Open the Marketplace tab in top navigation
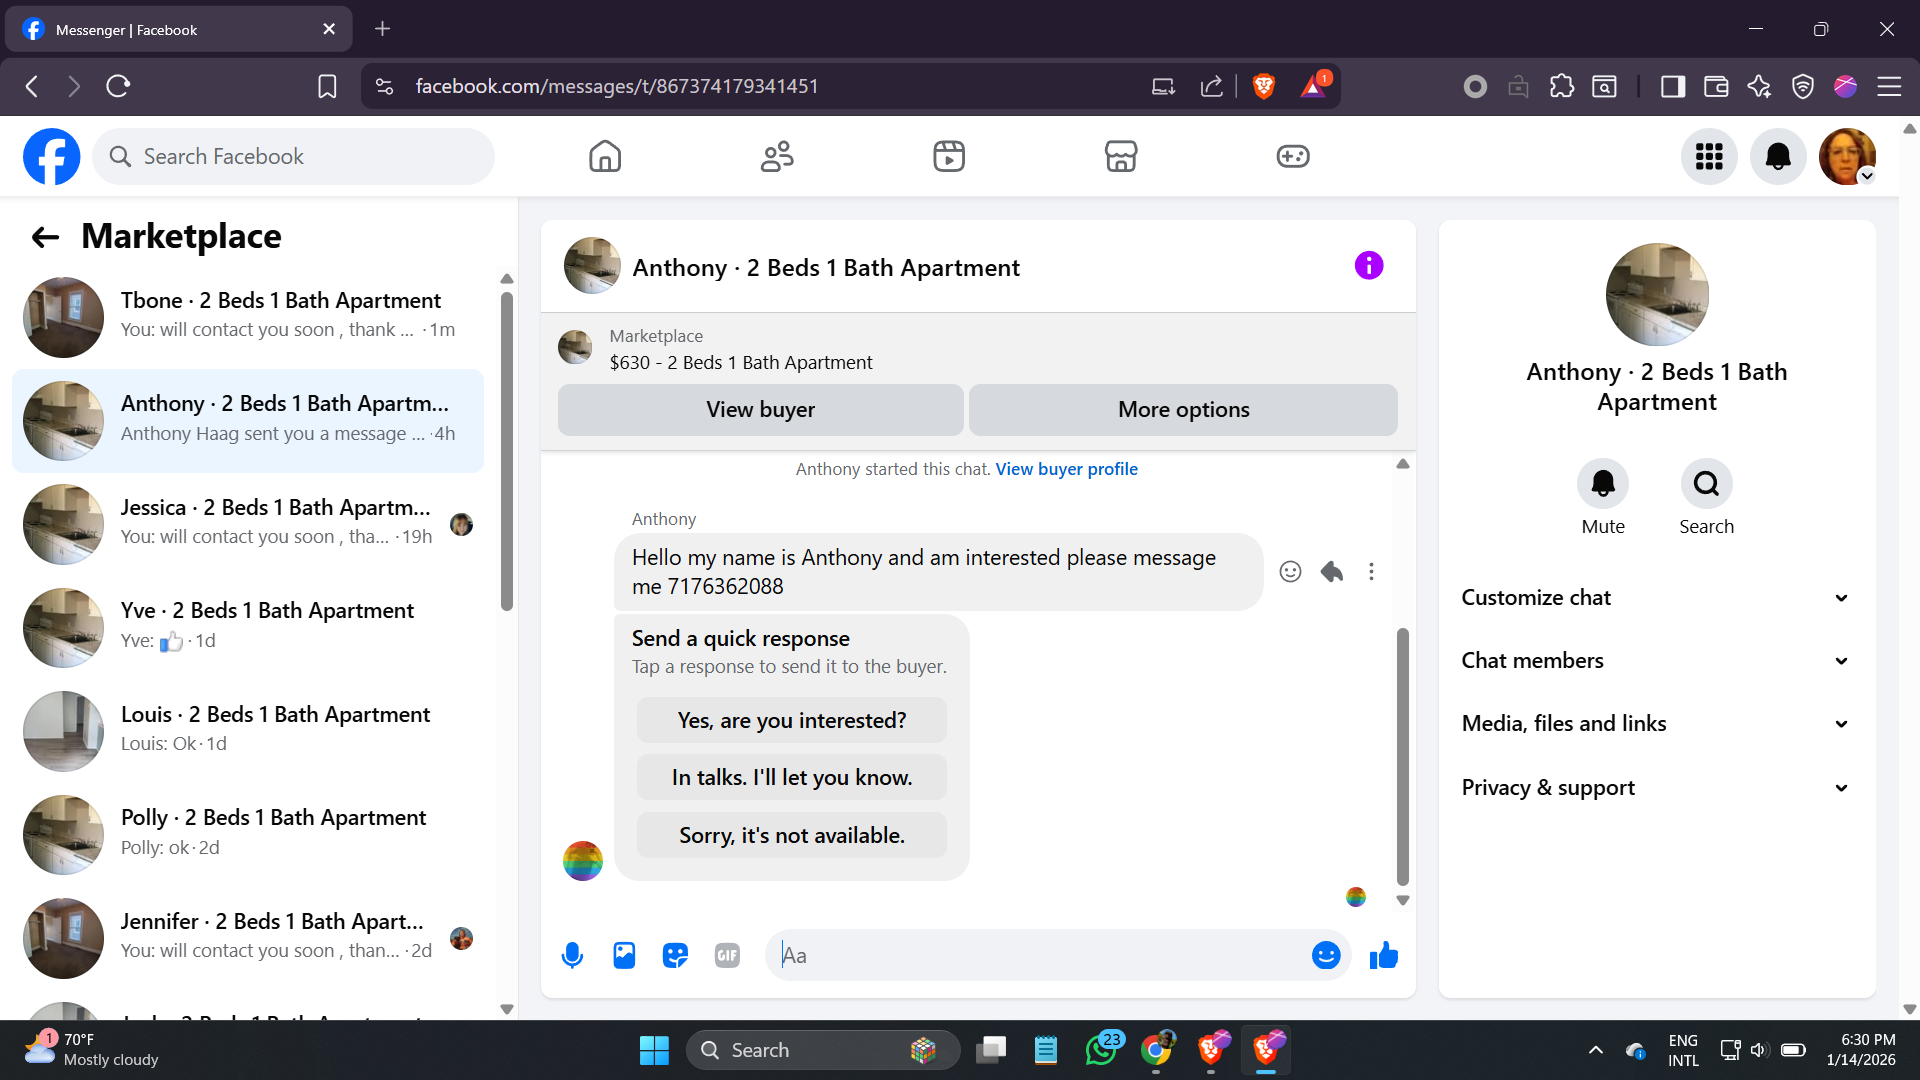Image resolution: width=1920 pixels, height=1080 pixels. (1120, 156)
